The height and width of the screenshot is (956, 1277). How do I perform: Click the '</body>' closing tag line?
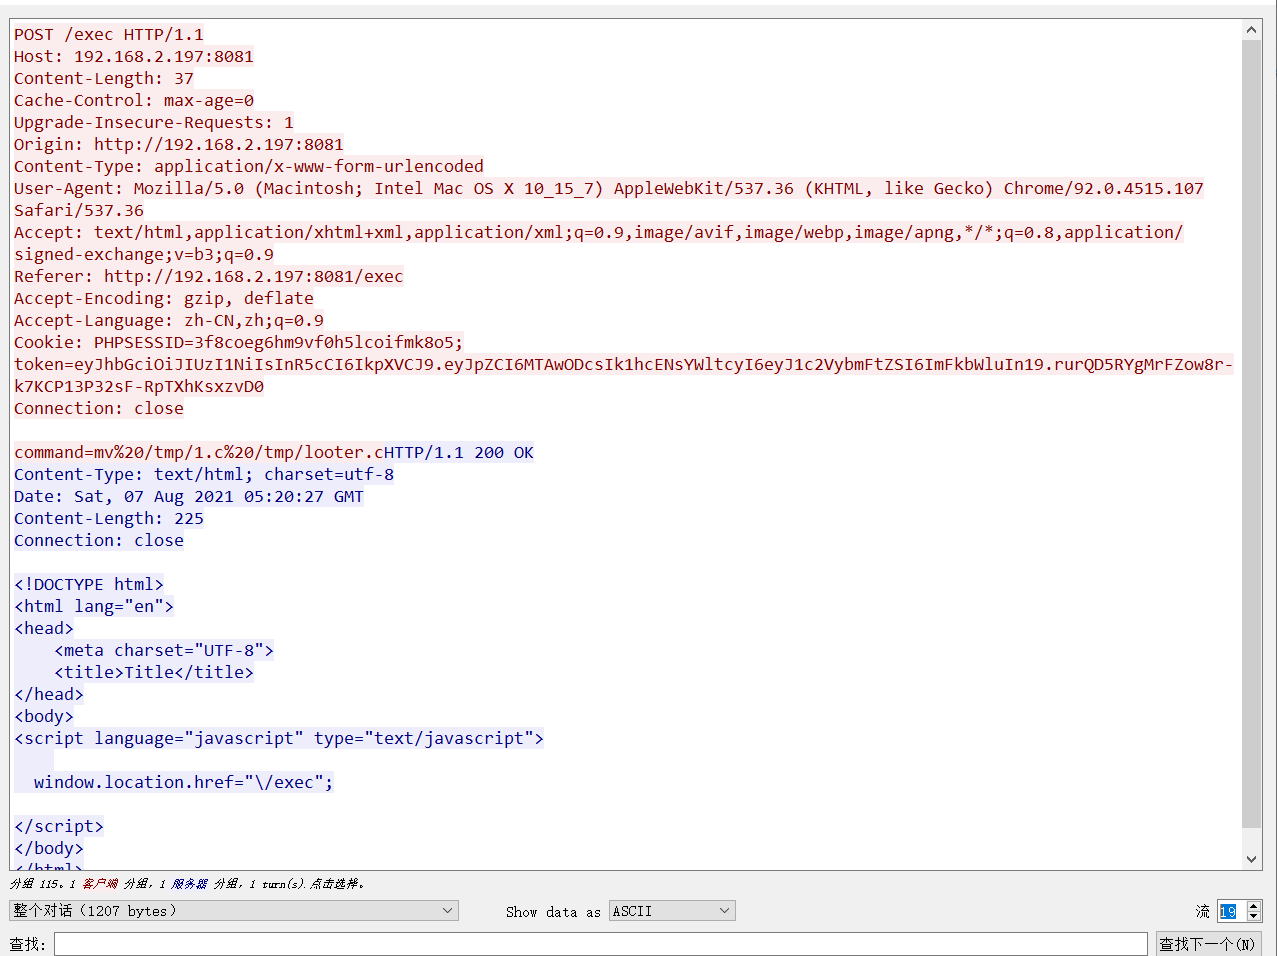[x=49, y=848]
